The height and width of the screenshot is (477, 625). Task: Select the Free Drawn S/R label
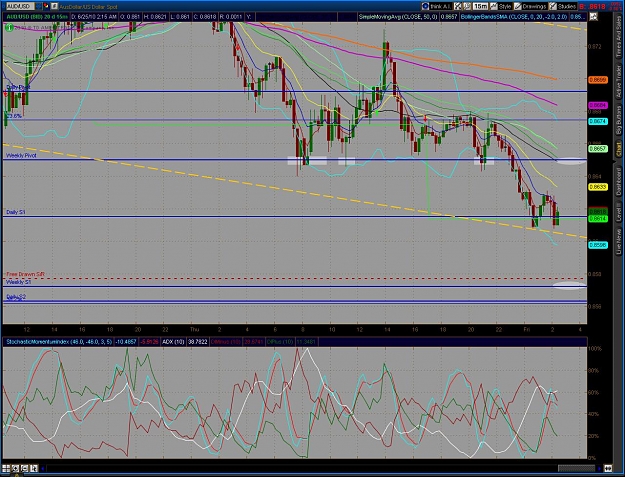pos(26,275)
